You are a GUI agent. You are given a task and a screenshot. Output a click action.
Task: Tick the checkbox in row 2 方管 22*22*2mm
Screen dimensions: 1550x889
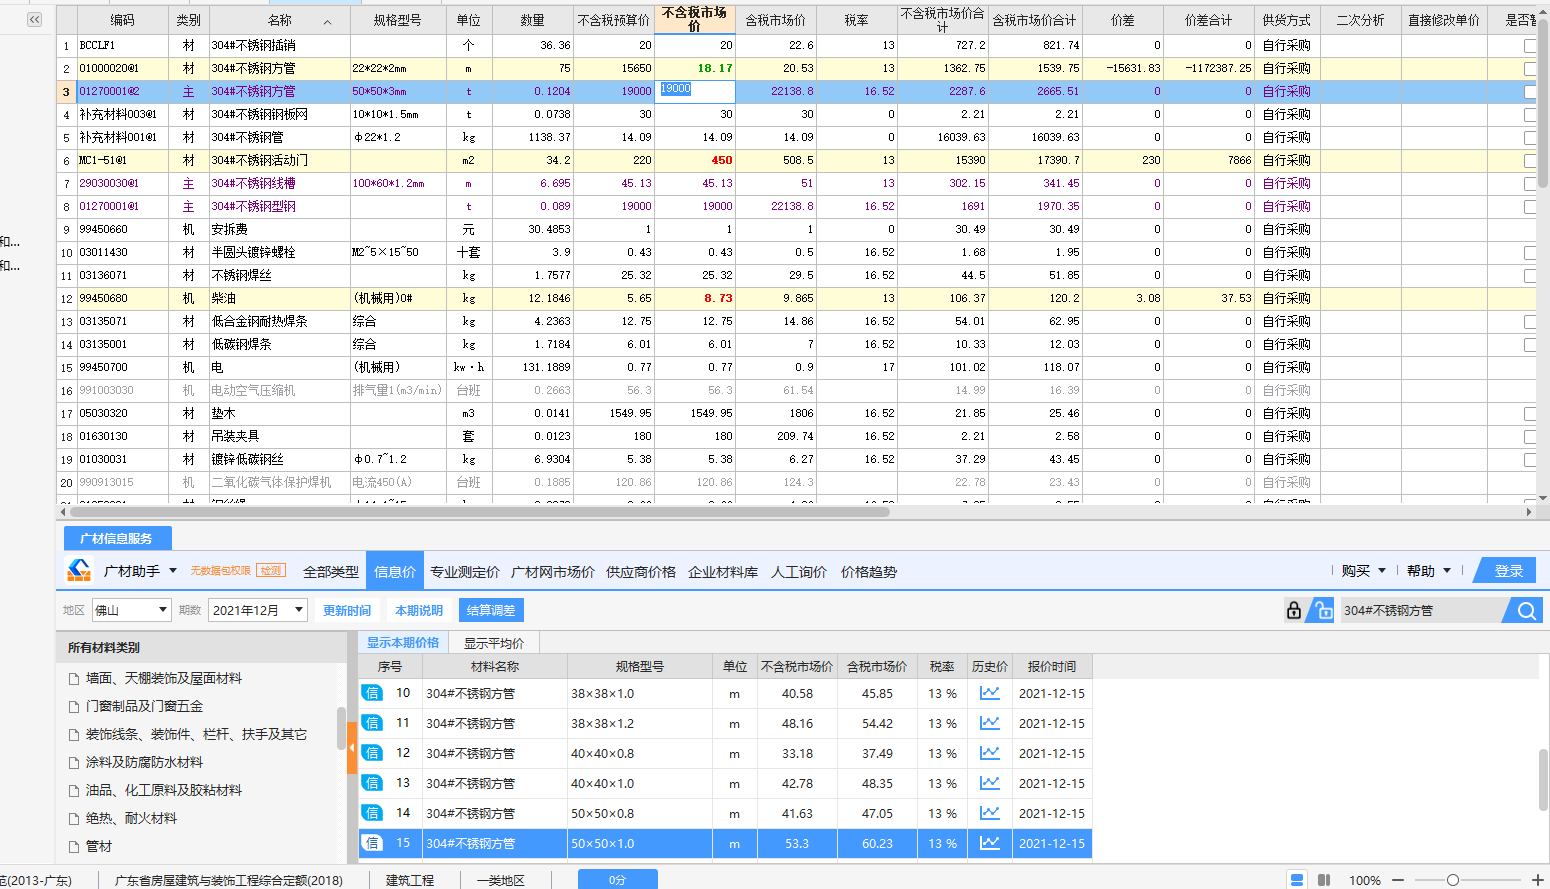tap(1530, 69)
